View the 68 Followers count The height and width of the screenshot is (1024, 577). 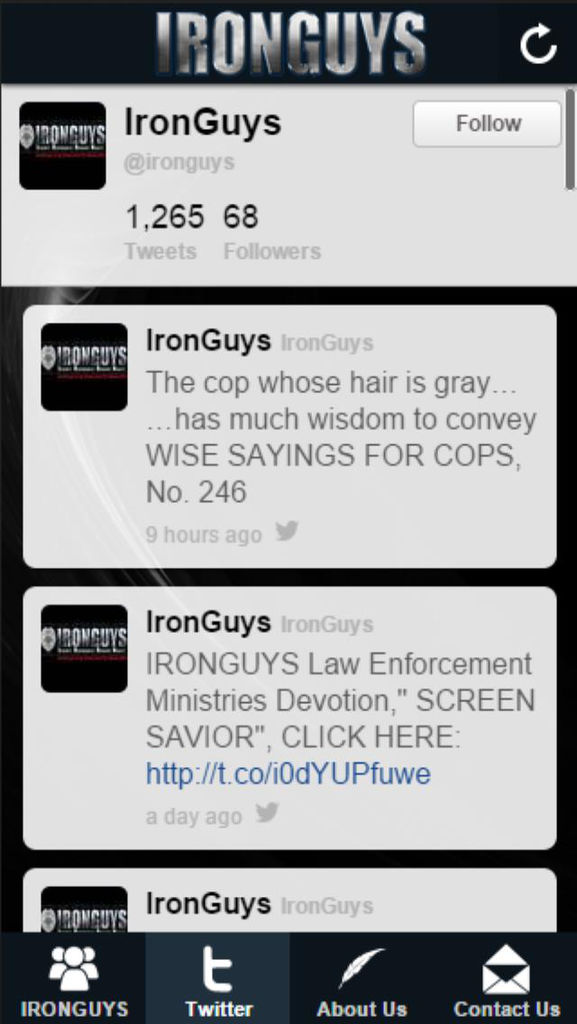click(x=272, y=232)
